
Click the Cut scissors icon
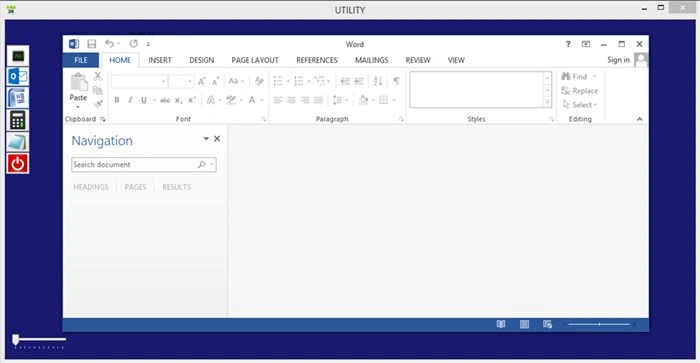[98, 76]
